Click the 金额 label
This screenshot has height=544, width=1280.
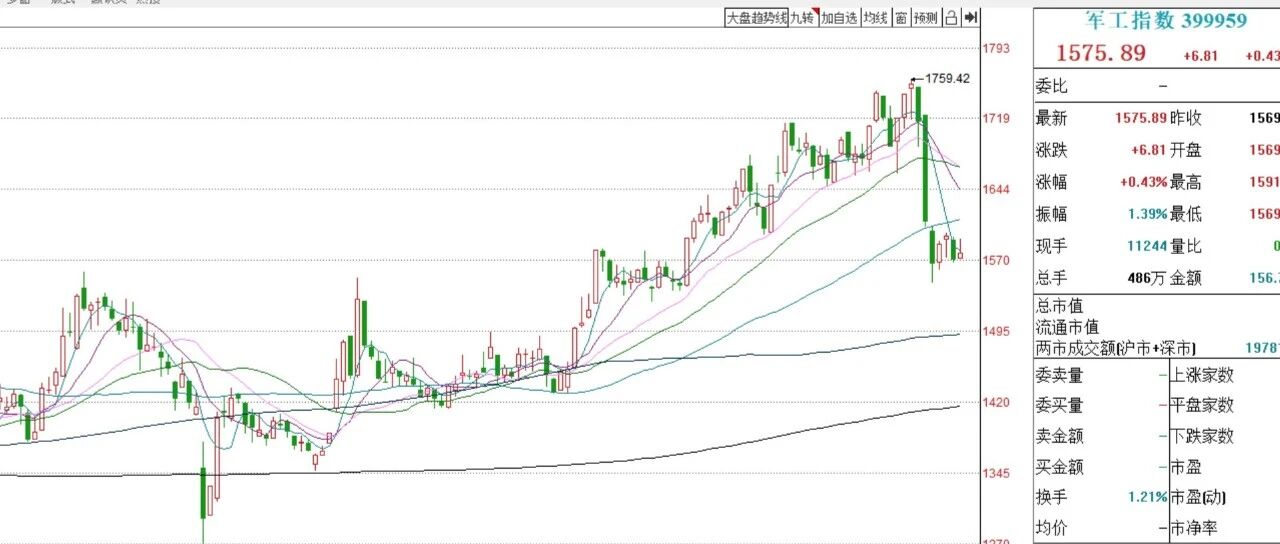(x=1186, y=279)
